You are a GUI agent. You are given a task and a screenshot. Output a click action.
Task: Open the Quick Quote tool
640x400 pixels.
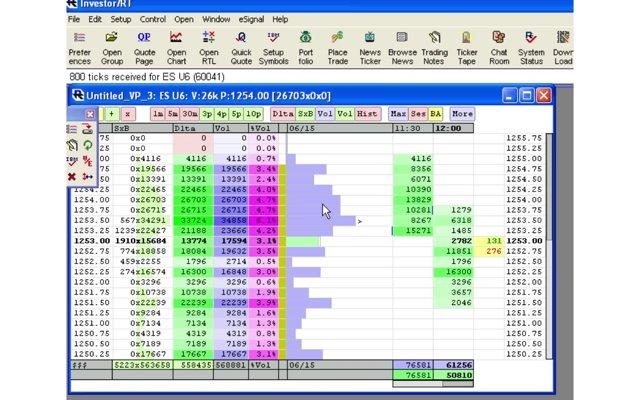pos(241,48)
